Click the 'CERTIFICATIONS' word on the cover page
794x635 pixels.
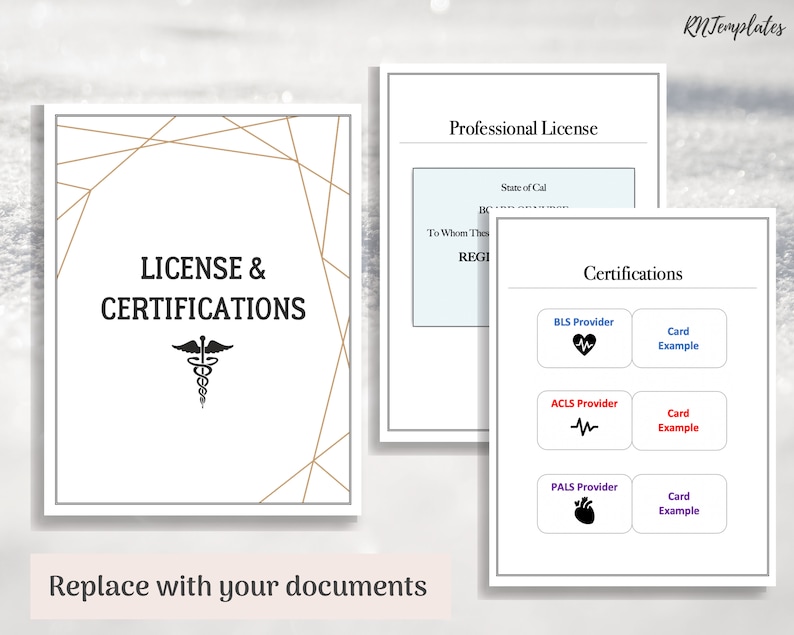pyautogui.click(x=203, y=308)
